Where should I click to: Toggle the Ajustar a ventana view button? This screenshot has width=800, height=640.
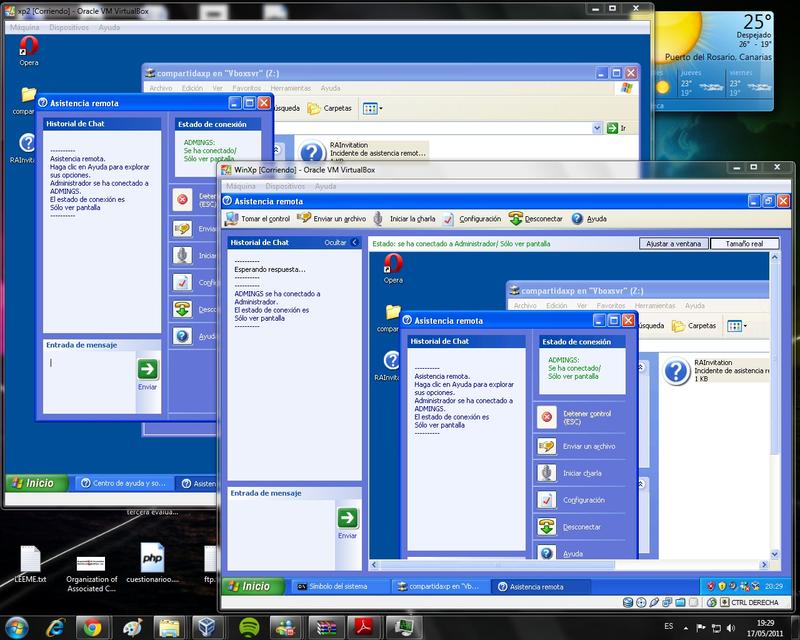point(675,243)
